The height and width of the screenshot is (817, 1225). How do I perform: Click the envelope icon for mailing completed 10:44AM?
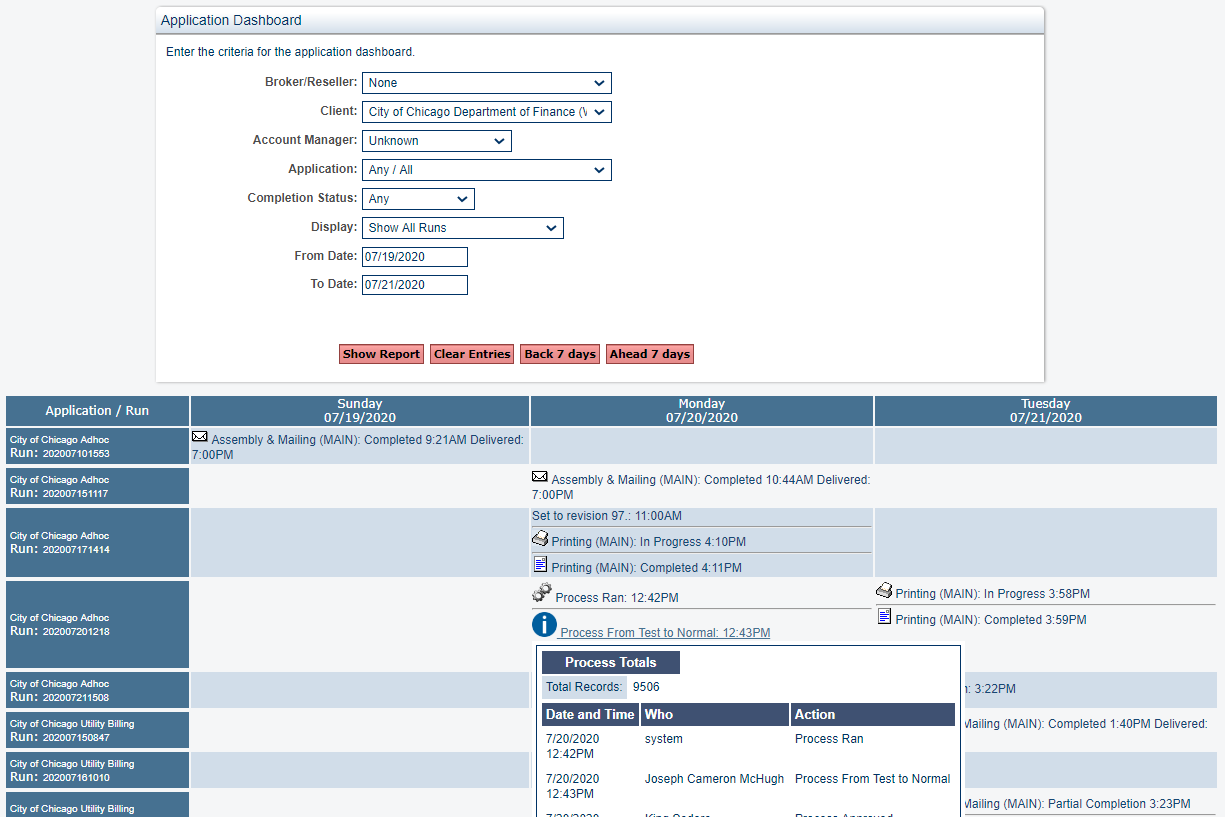[x=540, y=477]
